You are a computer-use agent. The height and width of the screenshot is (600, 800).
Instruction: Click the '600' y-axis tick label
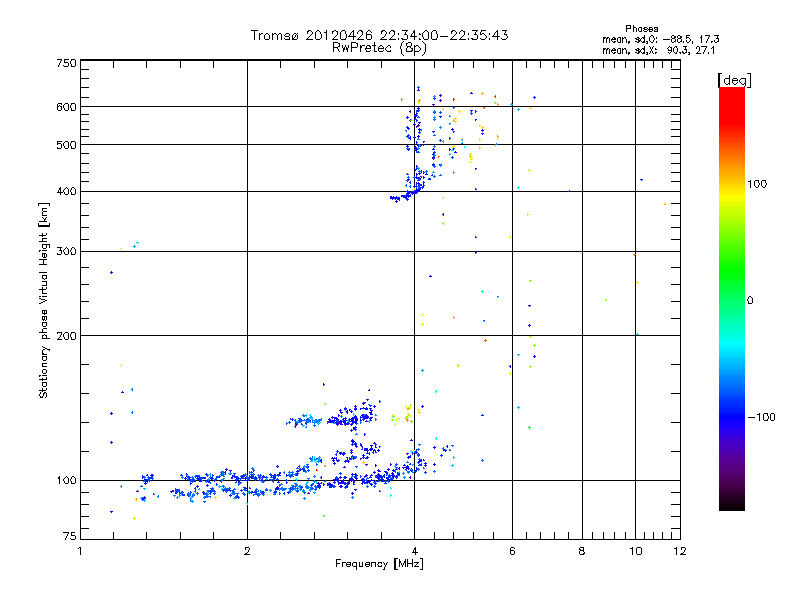[66, 107]
